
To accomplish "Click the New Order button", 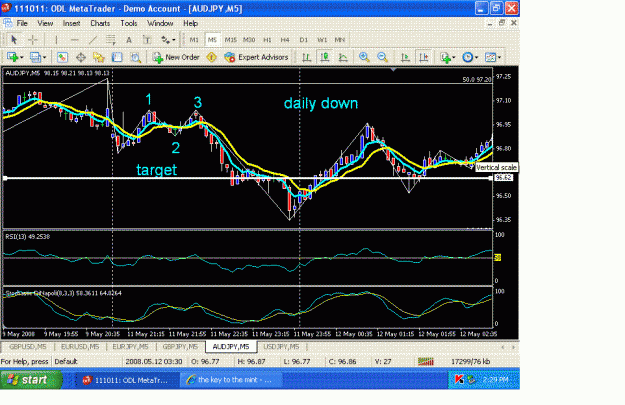I will click(176, 57).
